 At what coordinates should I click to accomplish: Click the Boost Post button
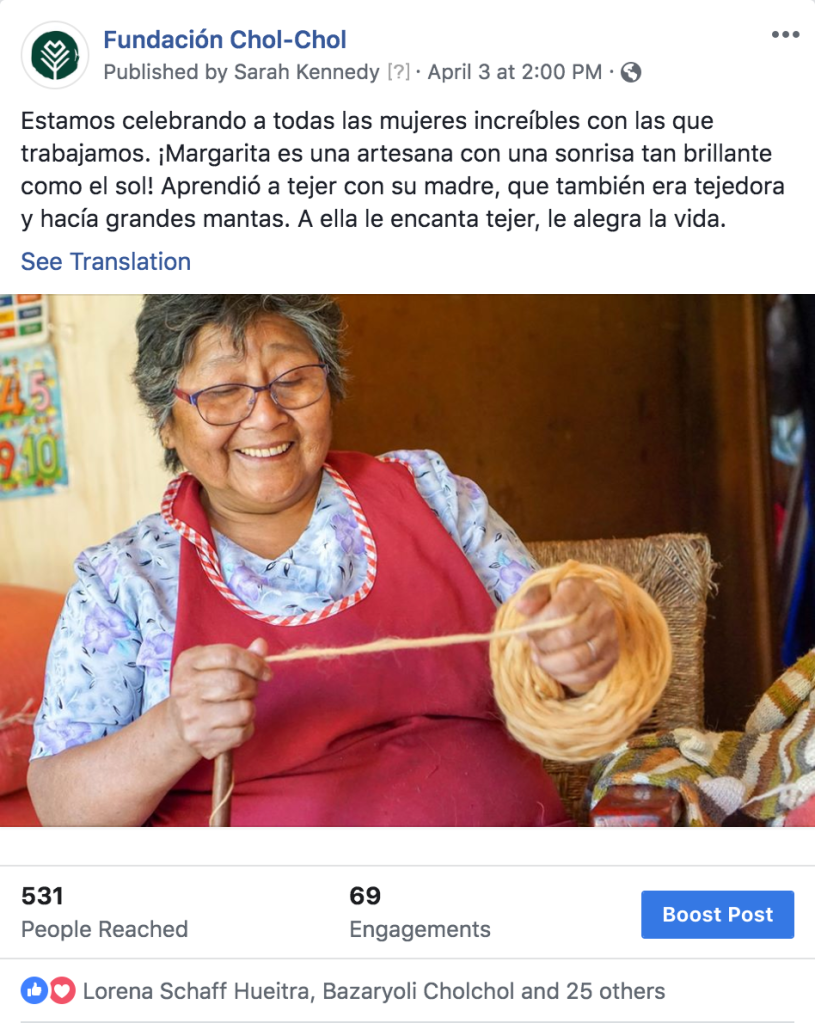pos(717,914)
